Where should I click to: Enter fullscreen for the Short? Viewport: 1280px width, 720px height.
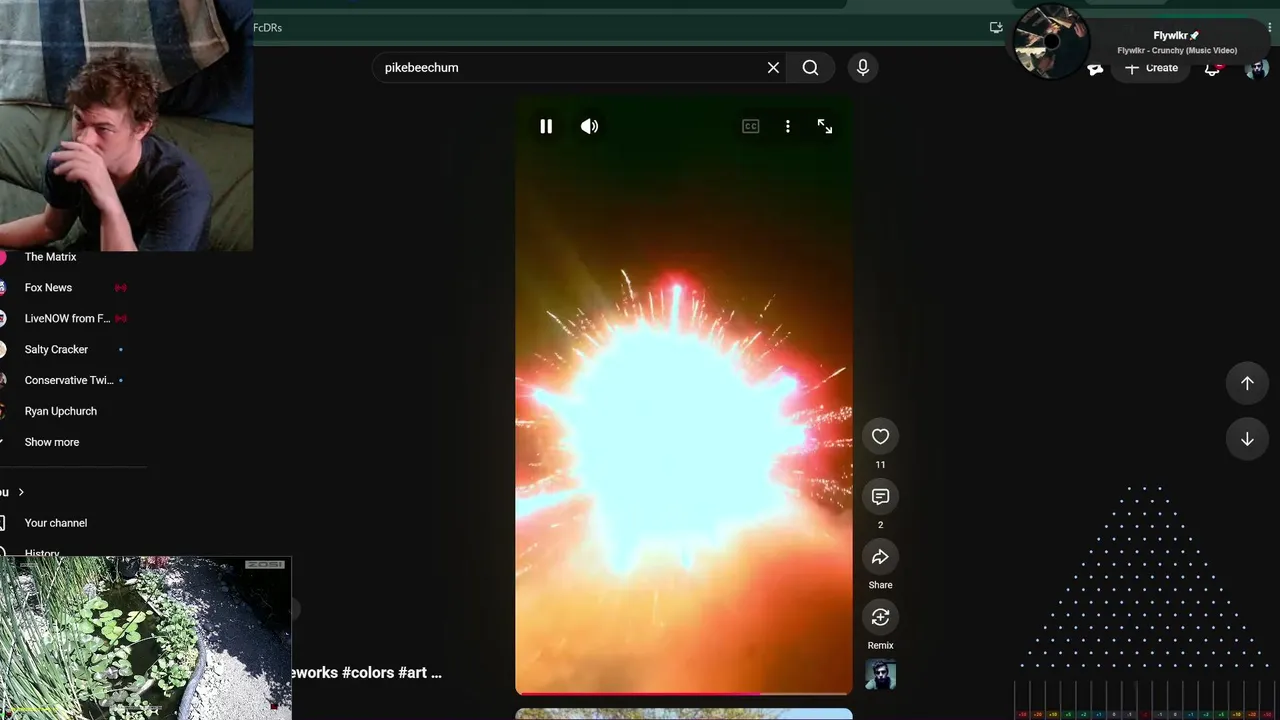[x=825, y=126]
